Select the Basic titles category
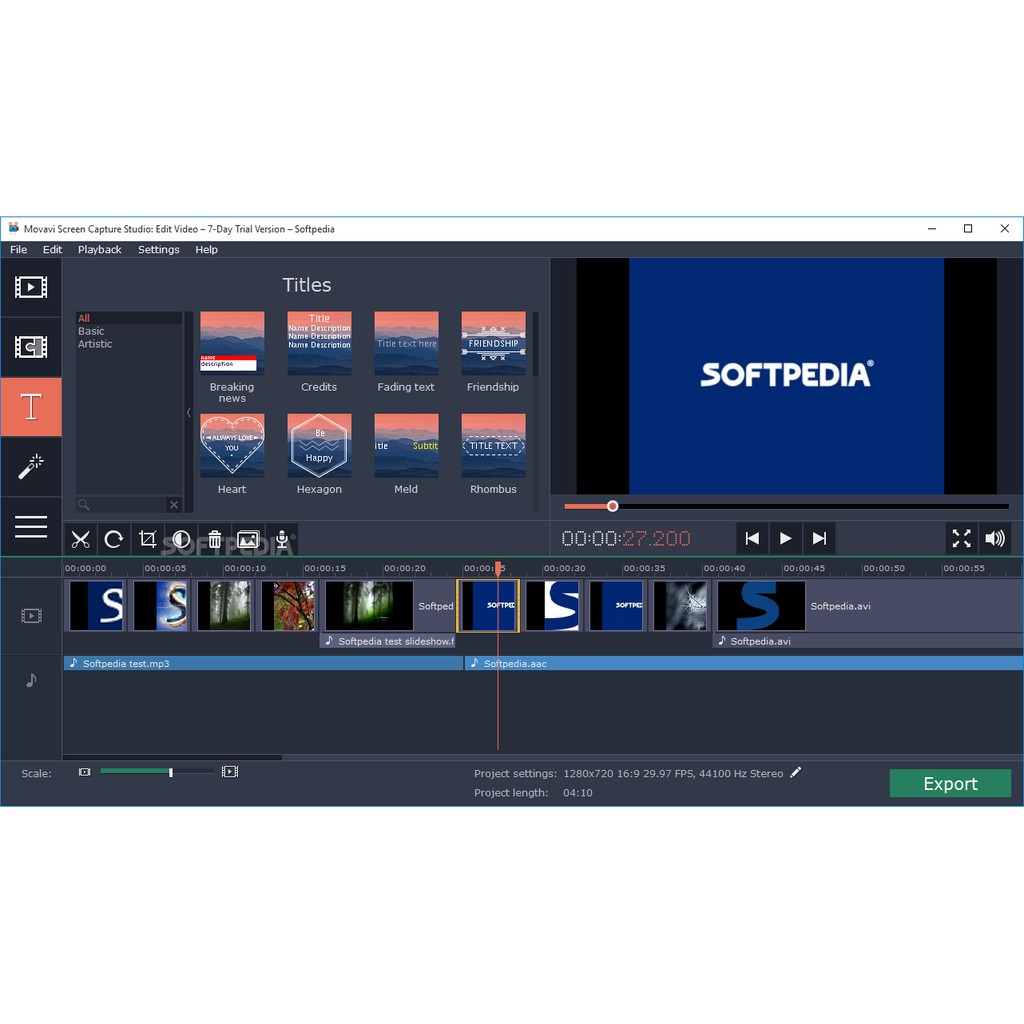The height and width of the screenshot is (1024, 1024). [129, 331]
